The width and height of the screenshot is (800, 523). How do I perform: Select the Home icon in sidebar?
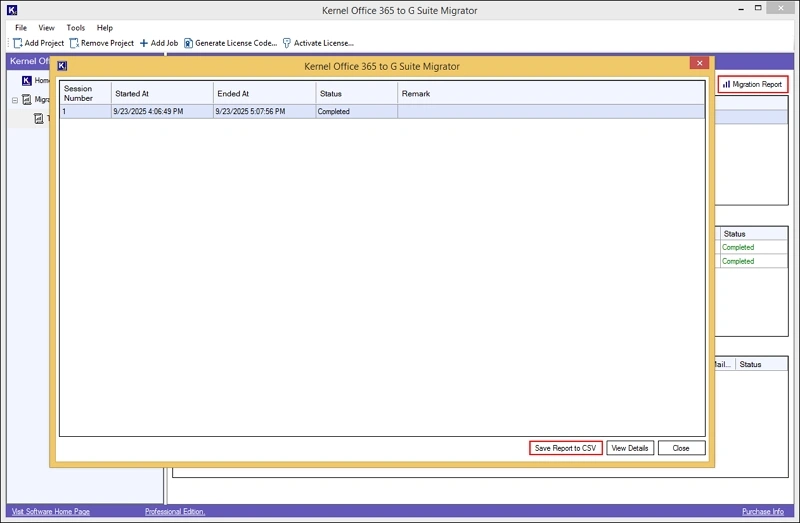27,80
